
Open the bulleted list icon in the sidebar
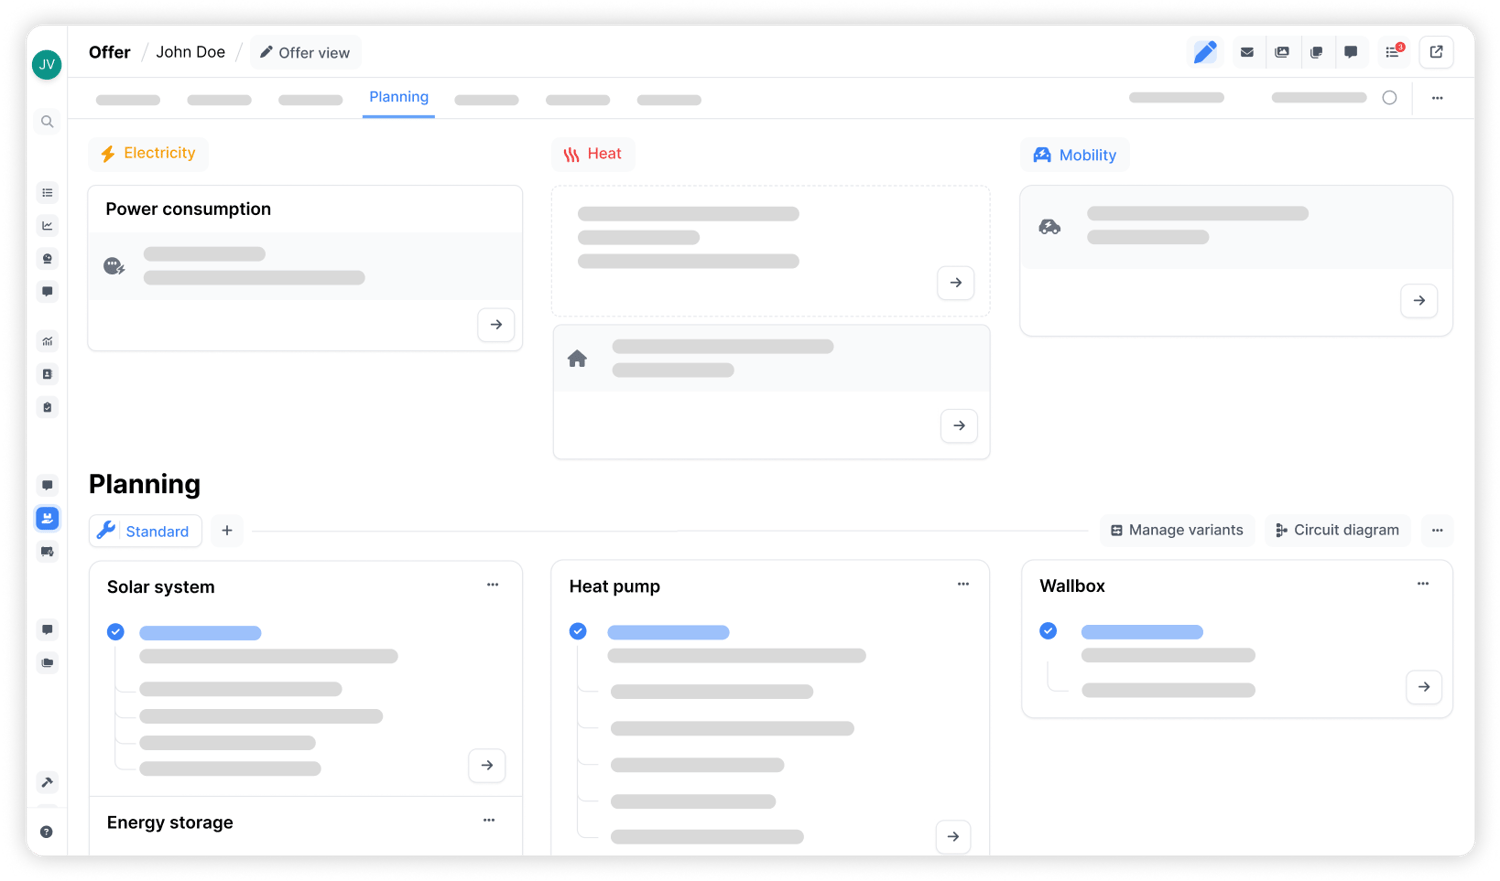47,193
